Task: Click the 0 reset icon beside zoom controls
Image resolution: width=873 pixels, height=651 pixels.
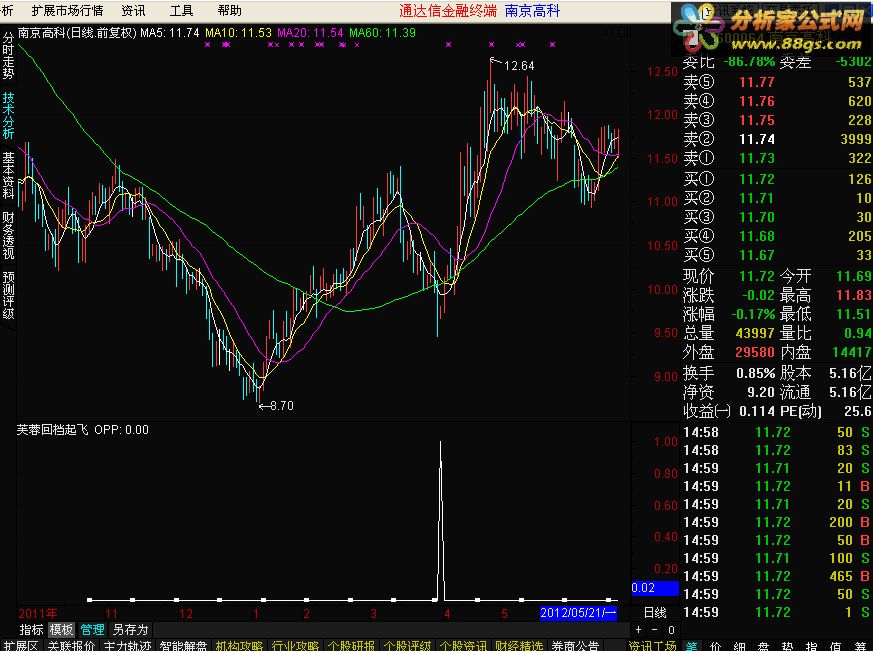Action: click(x=671, y=630)
